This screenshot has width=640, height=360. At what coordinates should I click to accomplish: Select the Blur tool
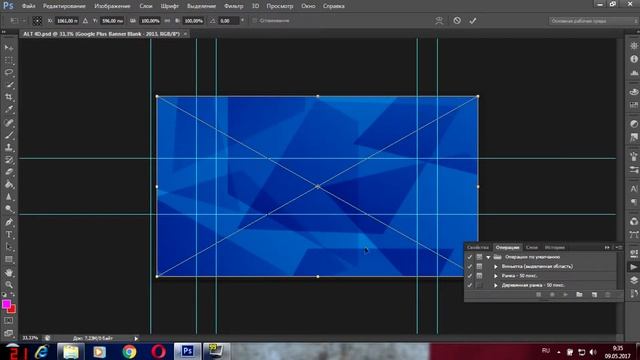9,197
